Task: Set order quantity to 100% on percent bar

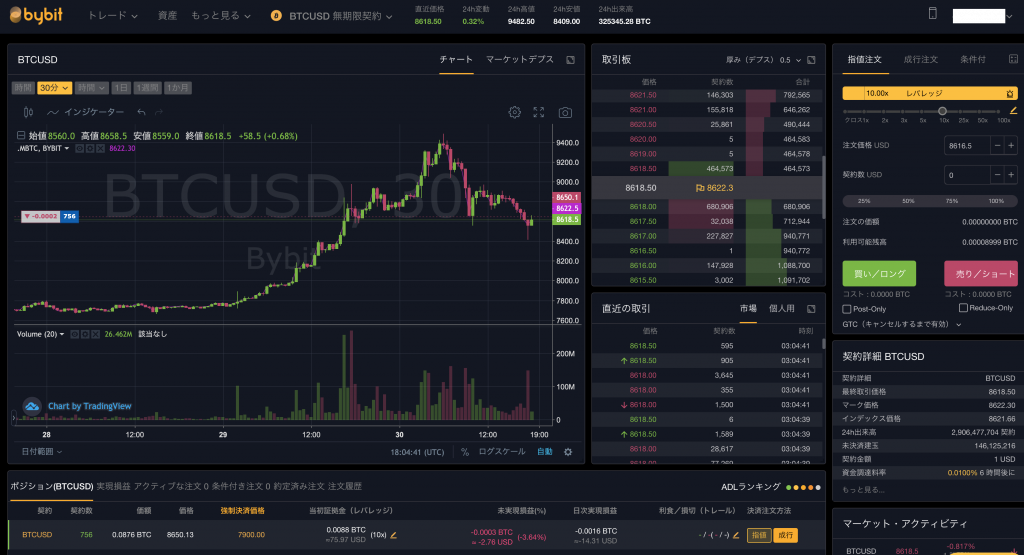Action: point(996,201)
